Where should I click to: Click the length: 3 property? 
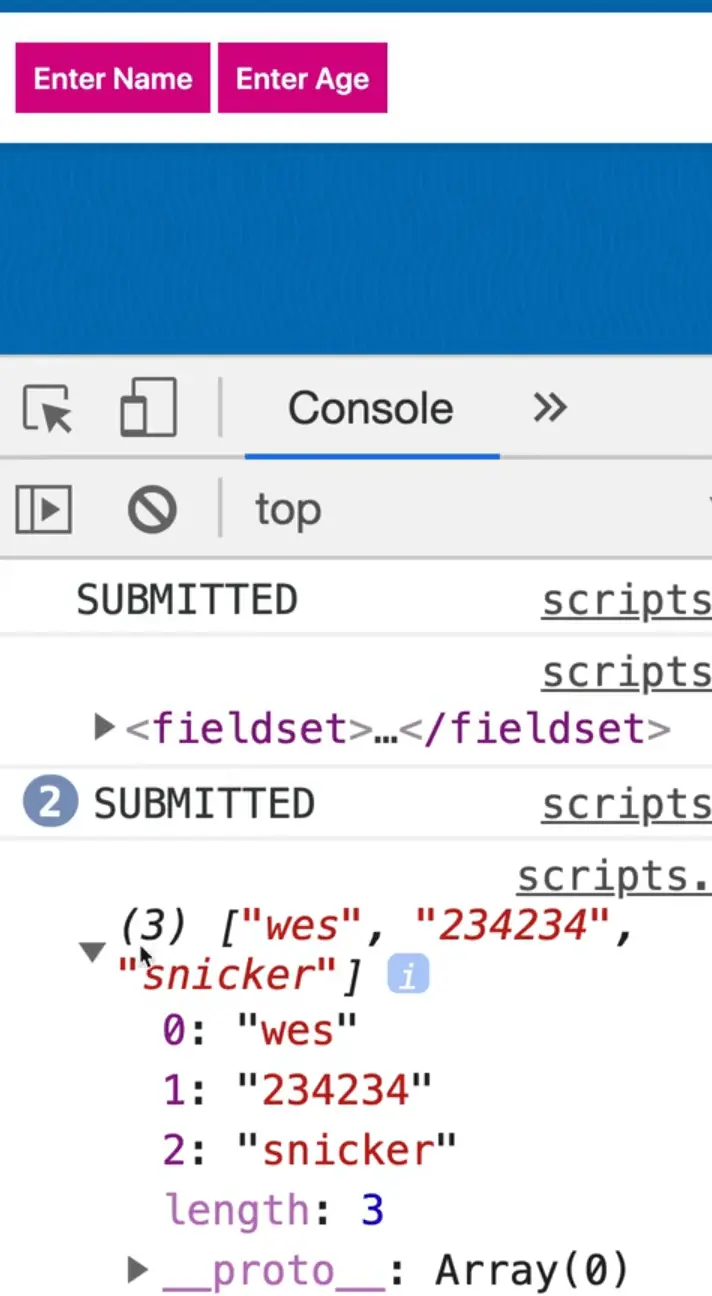274,1210
